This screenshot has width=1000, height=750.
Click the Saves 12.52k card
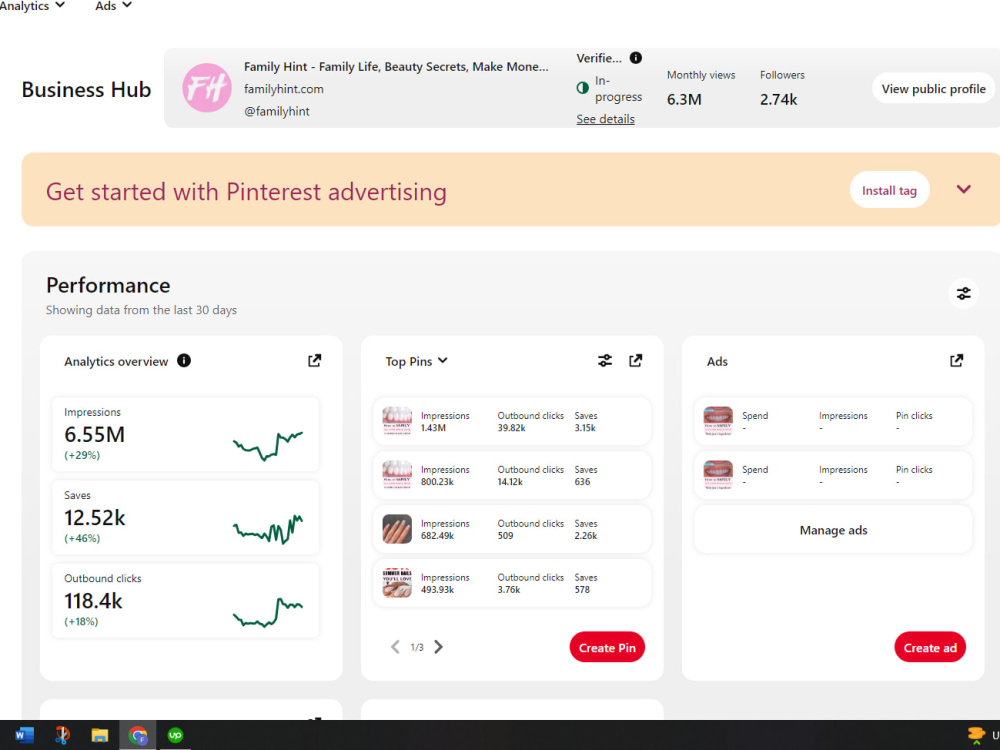[x=186, y=517]
